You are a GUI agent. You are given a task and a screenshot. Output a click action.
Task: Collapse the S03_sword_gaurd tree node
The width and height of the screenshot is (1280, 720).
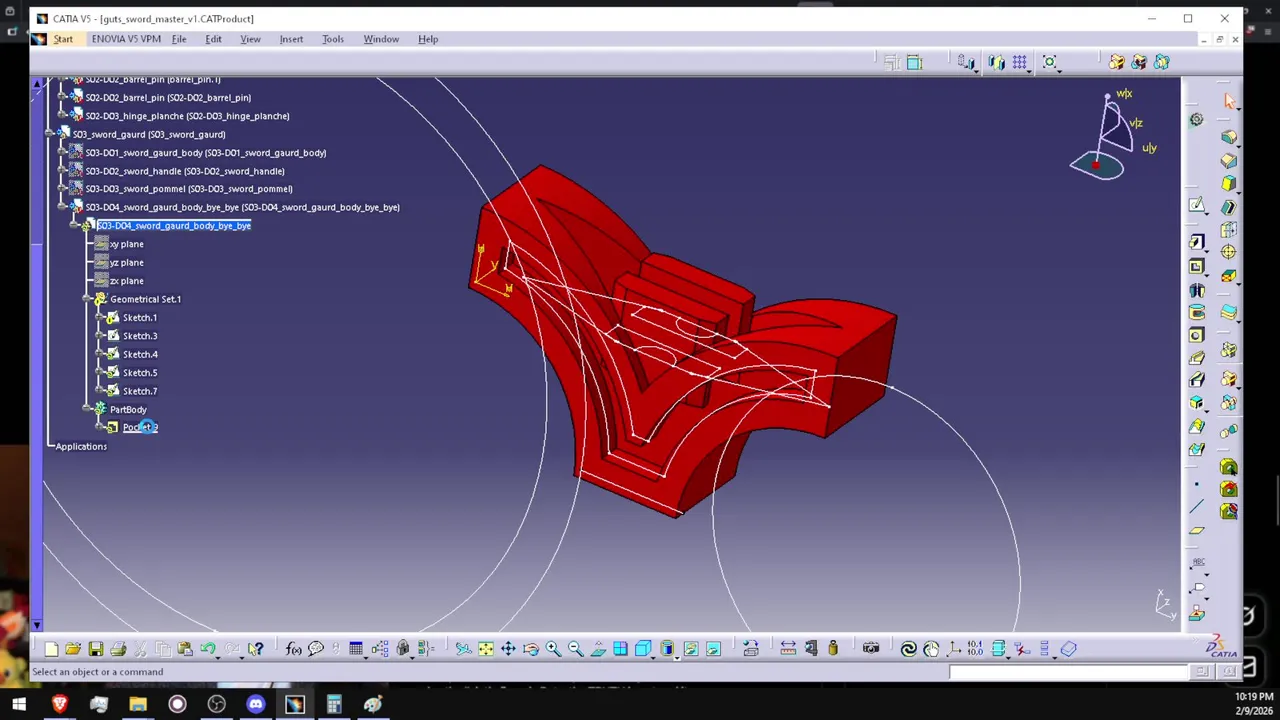coord(50,134)
